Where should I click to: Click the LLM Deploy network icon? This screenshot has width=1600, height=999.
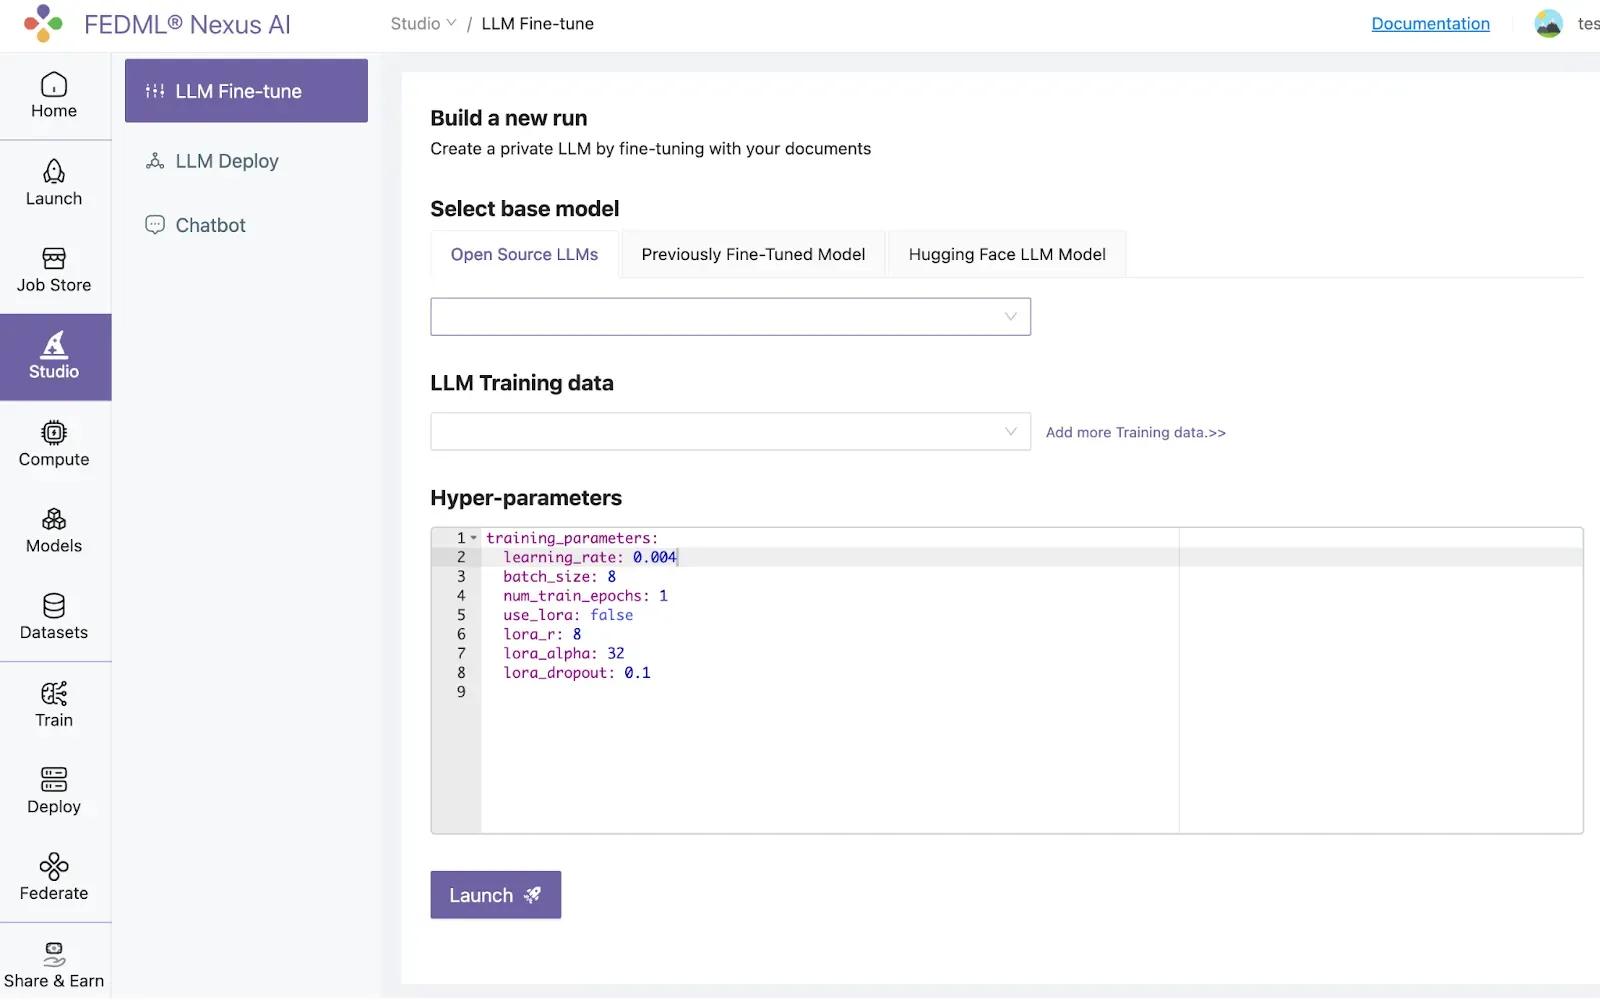155,161
